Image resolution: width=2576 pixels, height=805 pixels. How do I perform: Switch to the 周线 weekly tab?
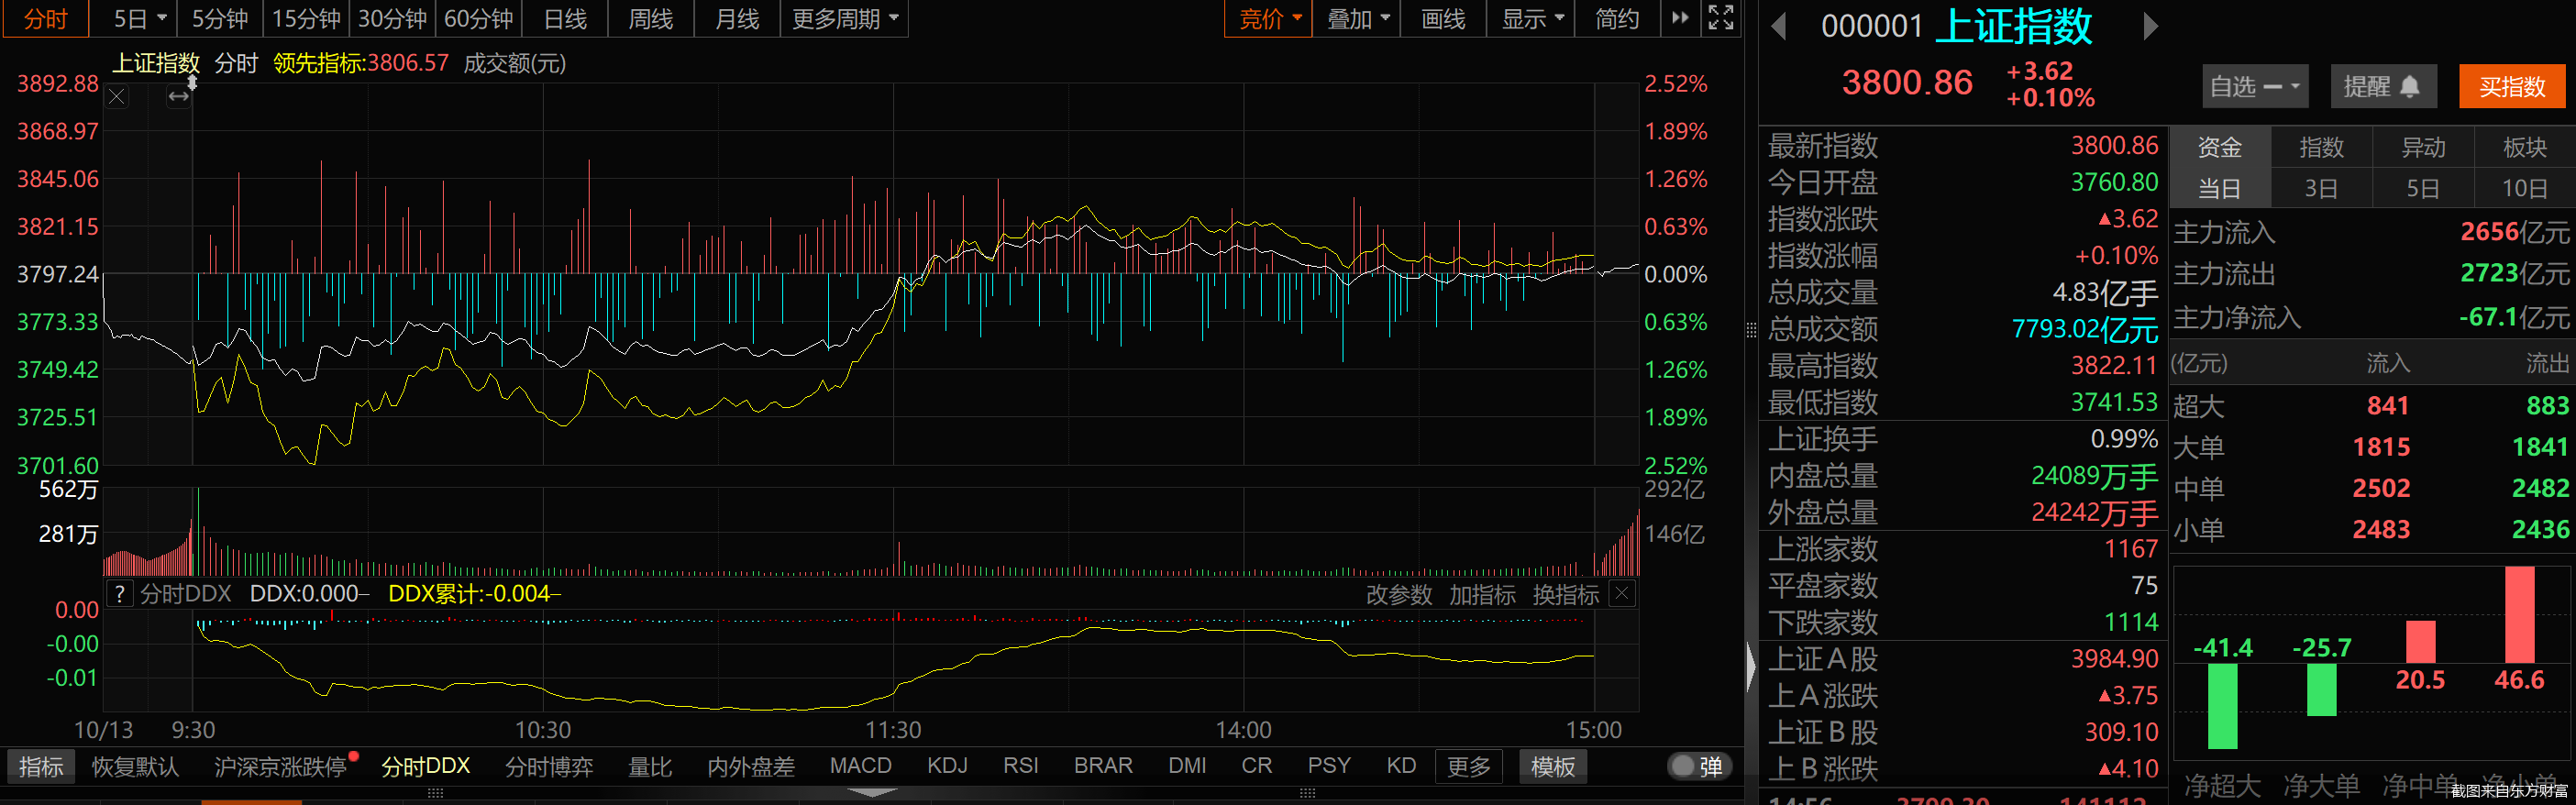click(651, 19)
